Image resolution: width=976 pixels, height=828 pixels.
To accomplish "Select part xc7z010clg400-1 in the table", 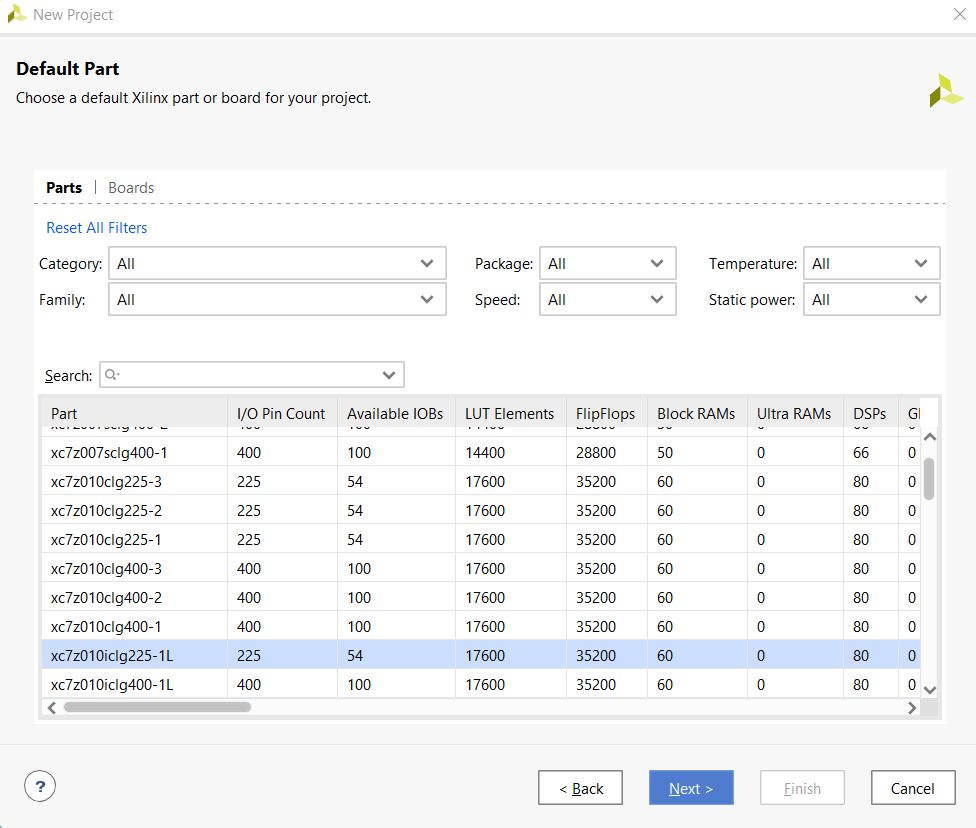I will tap(106, 627).
